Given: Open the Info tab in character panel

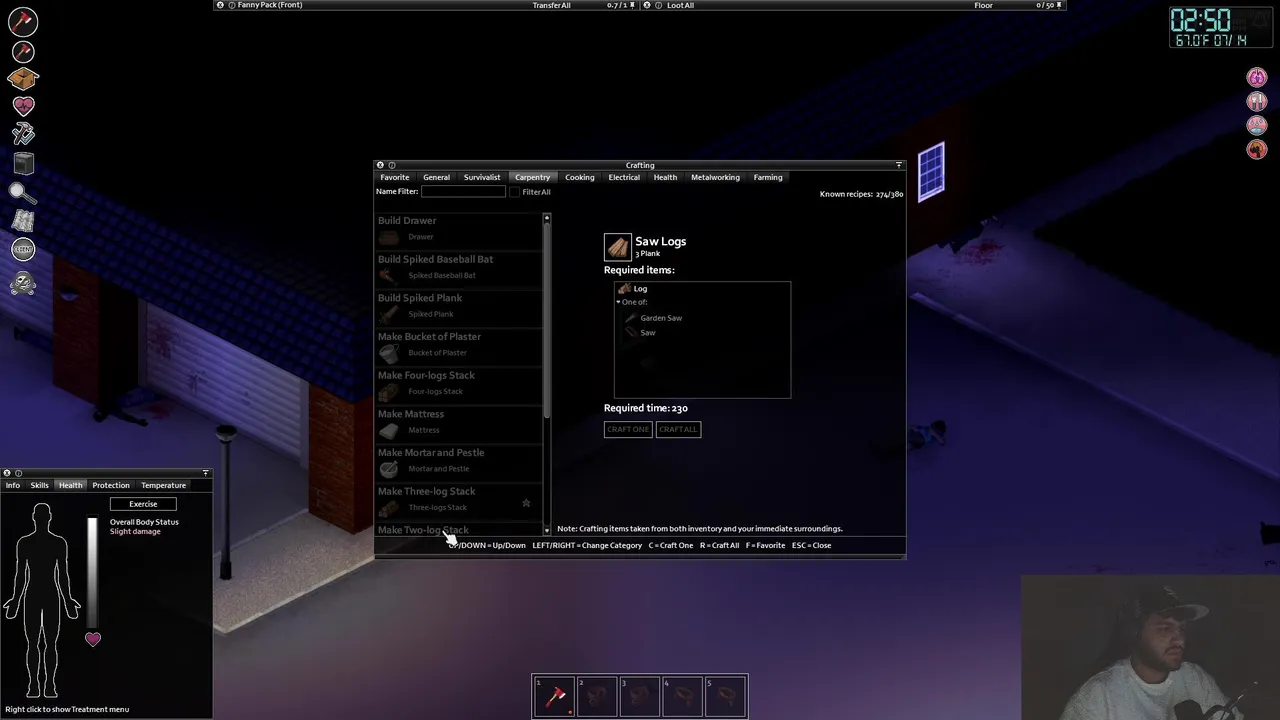Looking at the screenshot, I should coord(13,485).
